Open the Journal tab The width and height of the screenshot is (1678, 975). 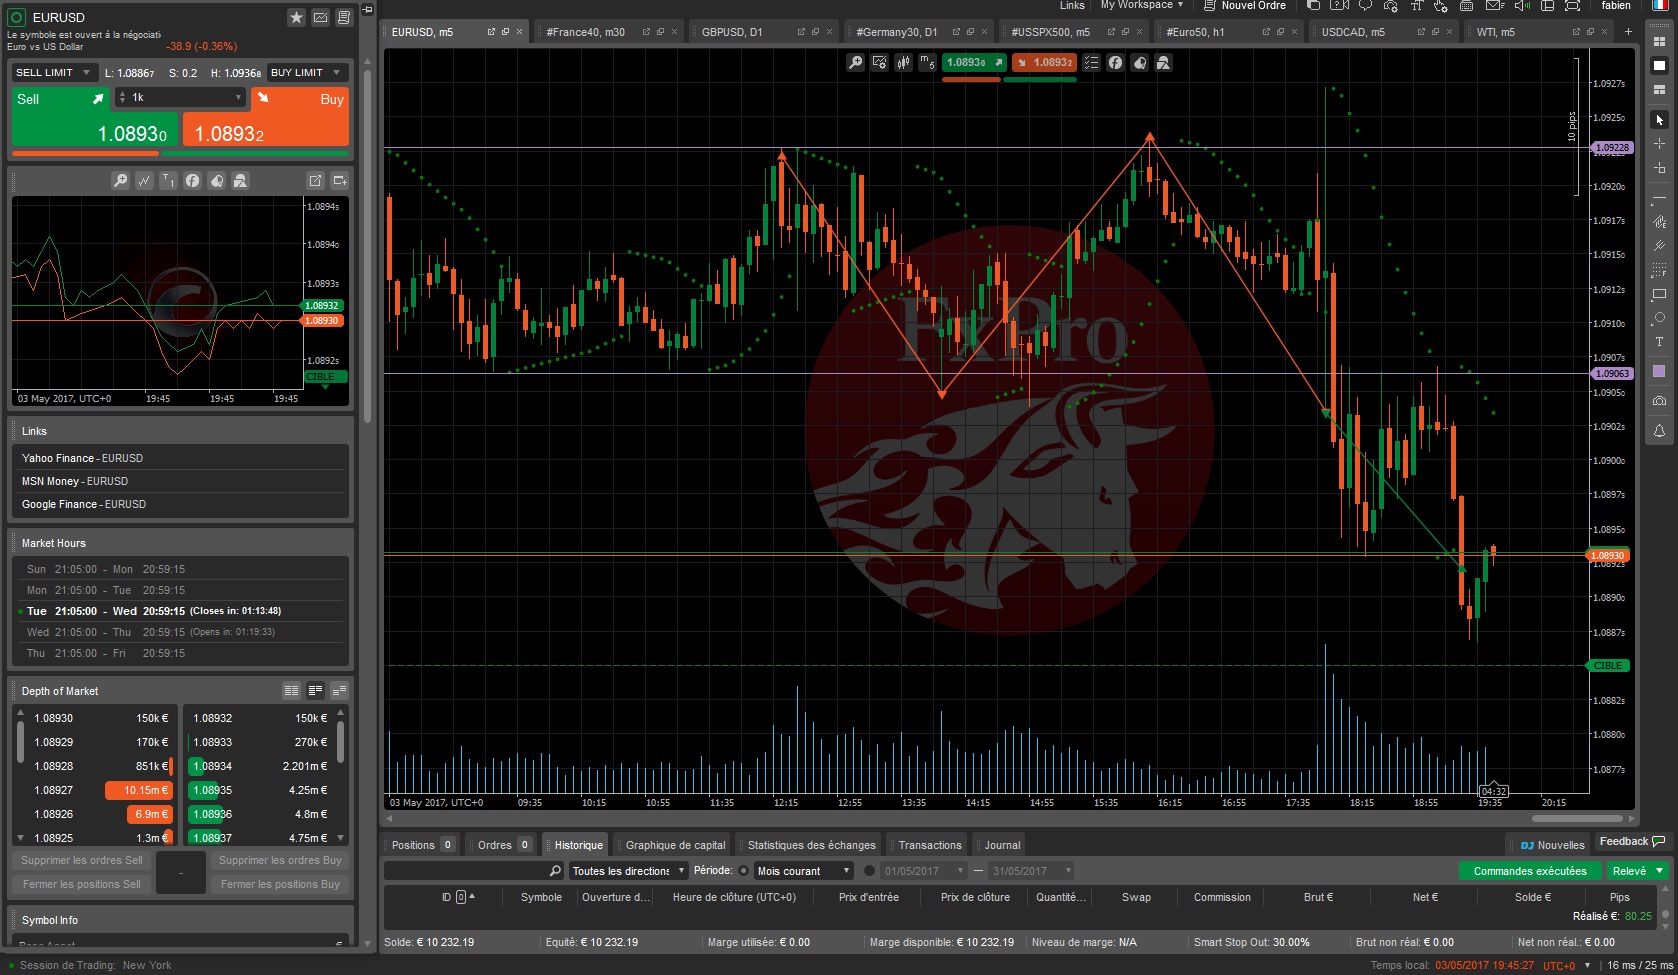(1002, 845)
